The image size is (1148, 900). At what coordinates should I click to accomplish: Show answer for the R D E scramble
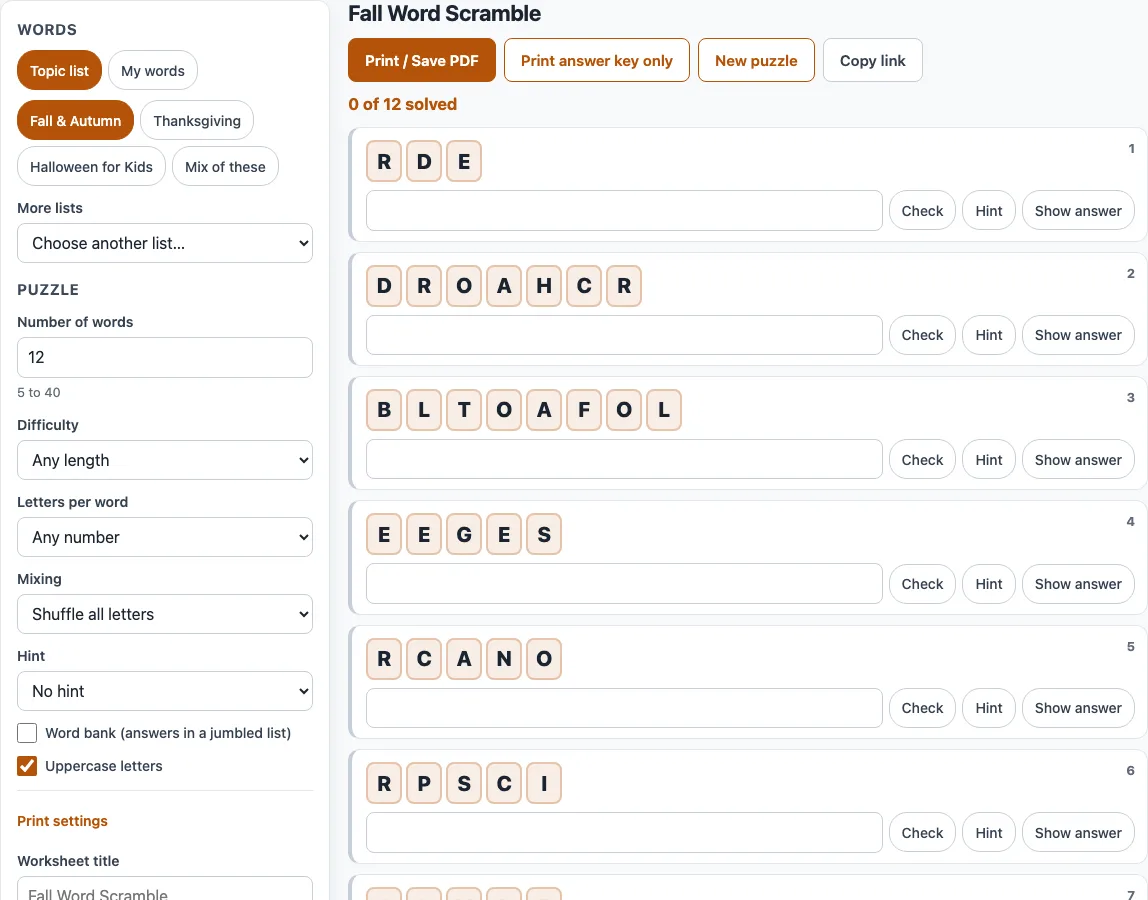point(1078,211)
